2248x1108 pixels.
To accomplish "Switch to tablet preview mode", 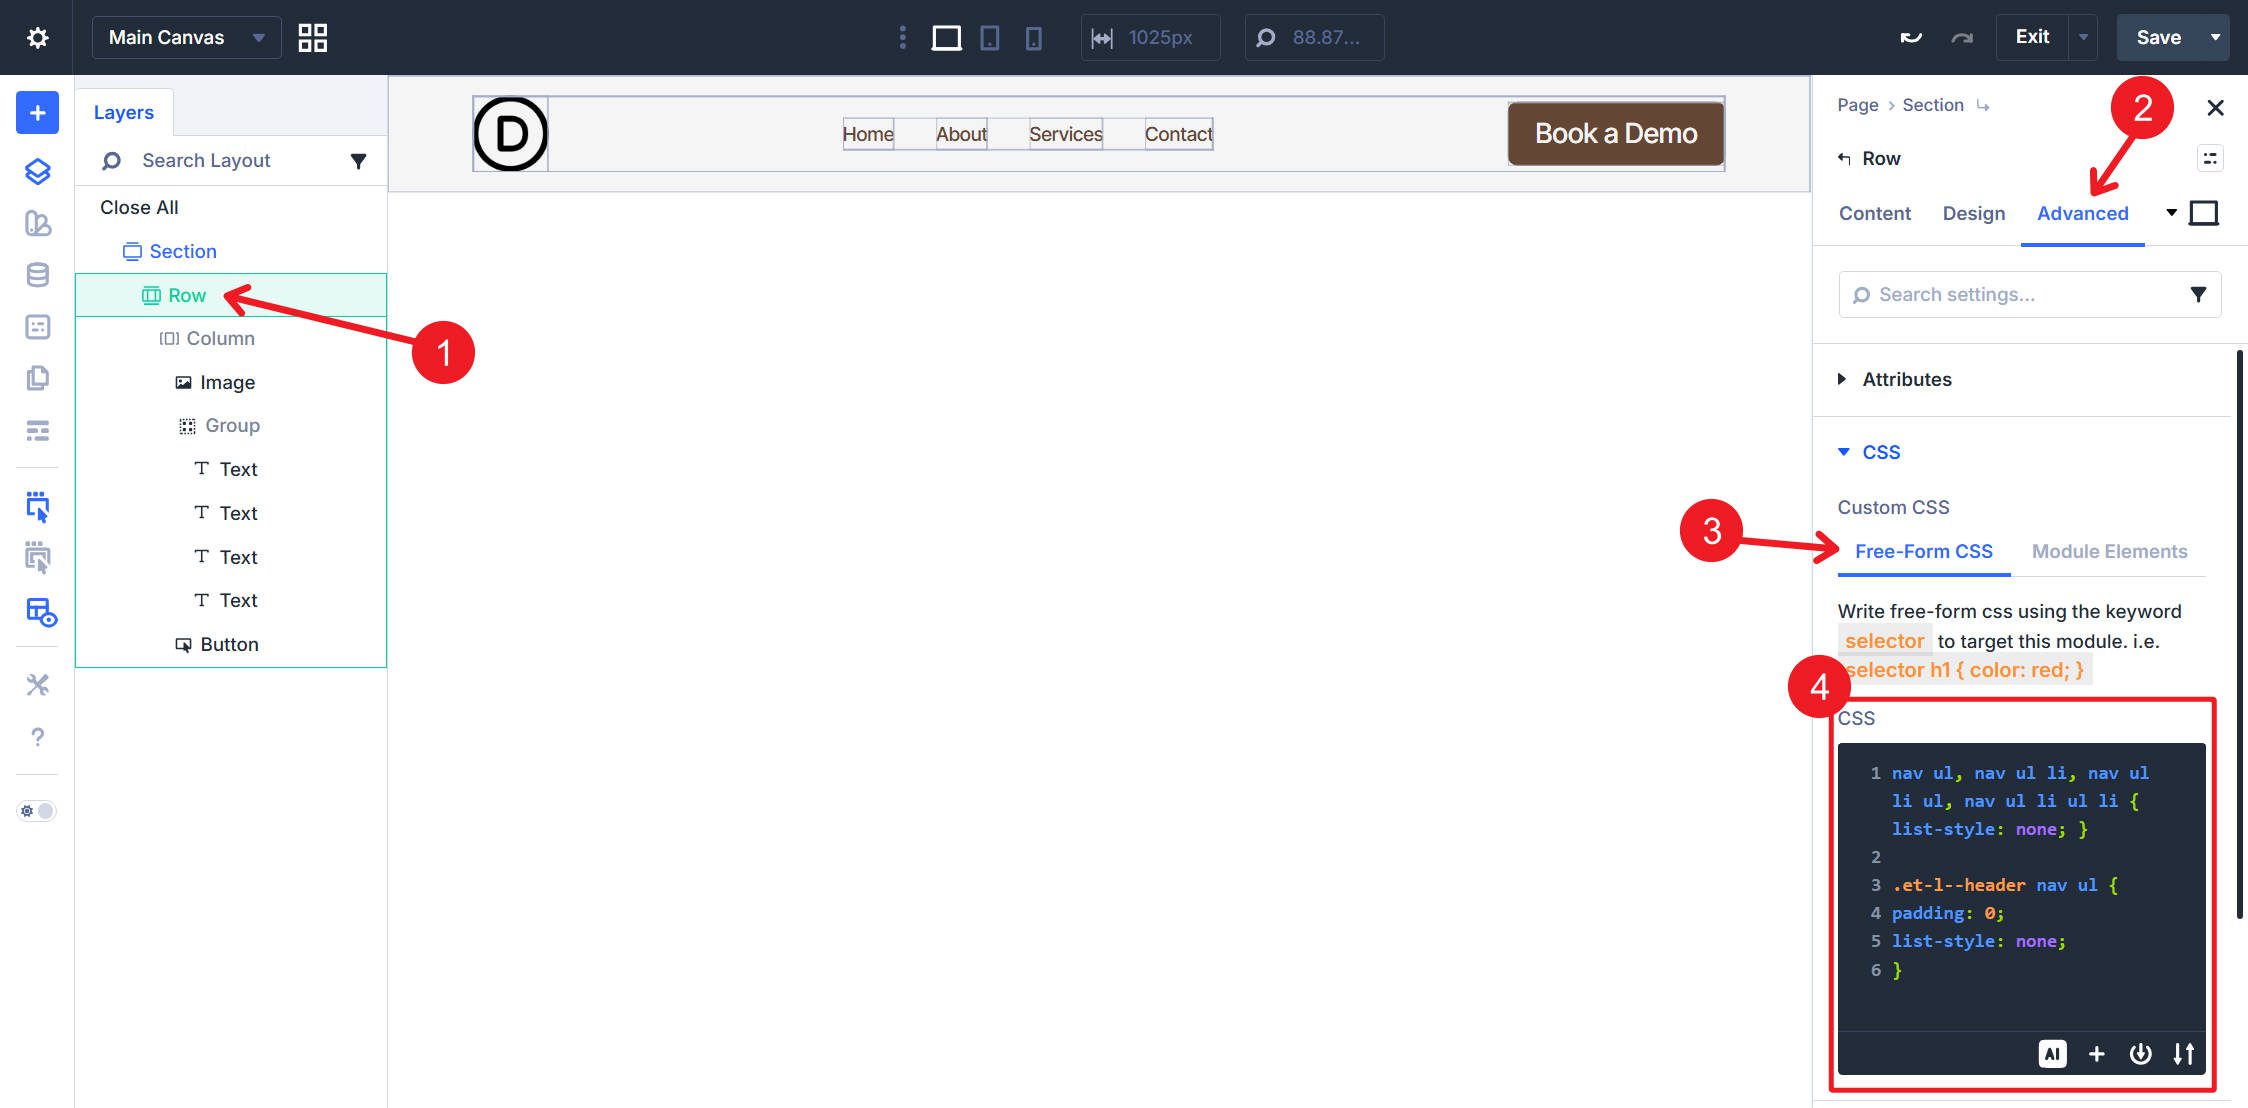I will pyautogui.click(x=989, y=37).
